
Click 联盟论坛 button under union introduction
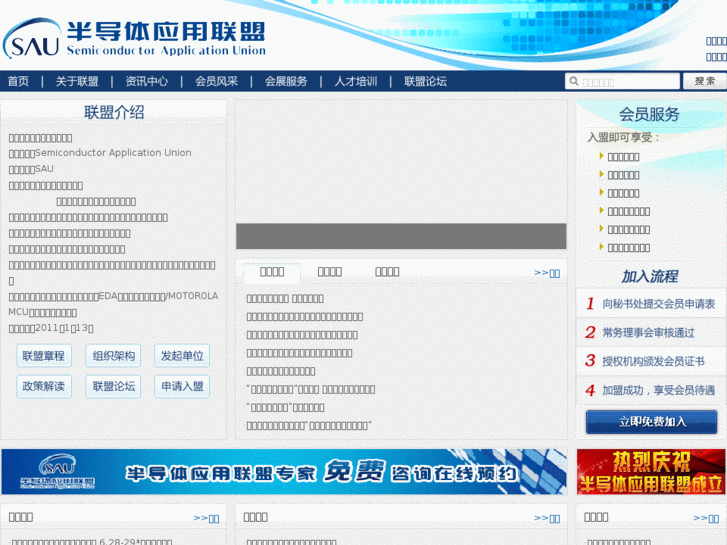pyautogui.click(x=113, y=386)
